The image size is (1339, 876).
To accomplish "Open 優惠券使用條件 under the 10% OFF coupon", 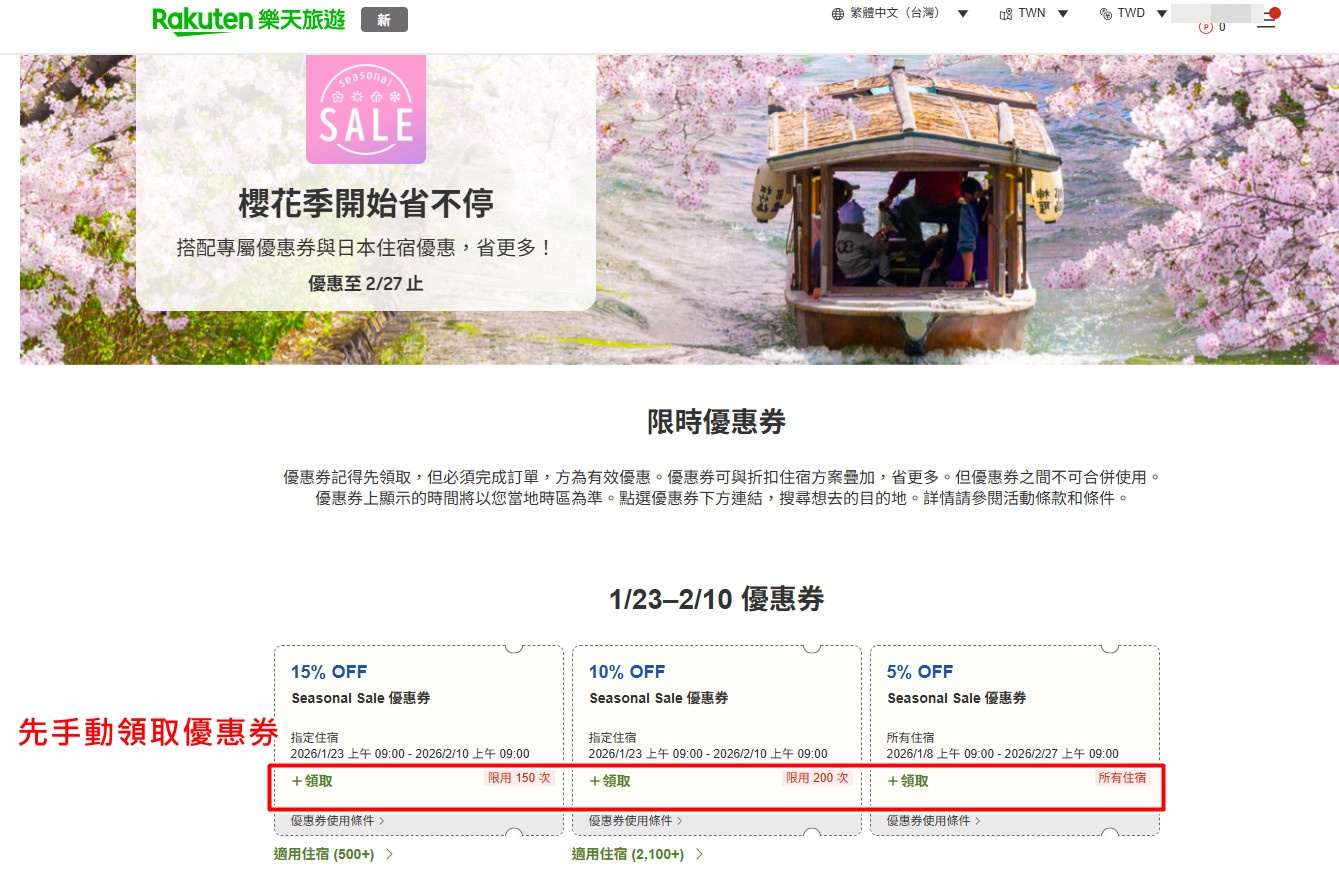I will click(x=635, y=821).
